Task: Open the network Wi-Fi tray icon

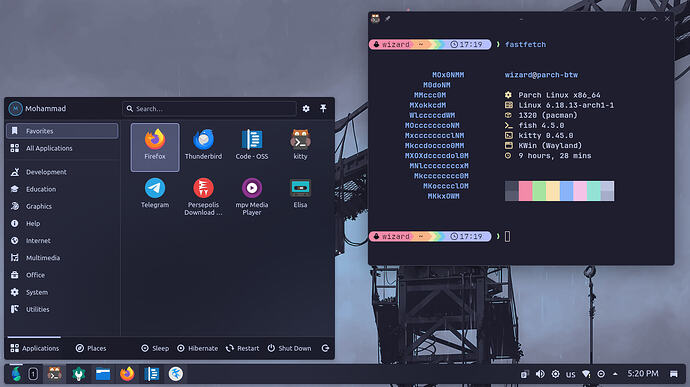Action: pos(586,374)
